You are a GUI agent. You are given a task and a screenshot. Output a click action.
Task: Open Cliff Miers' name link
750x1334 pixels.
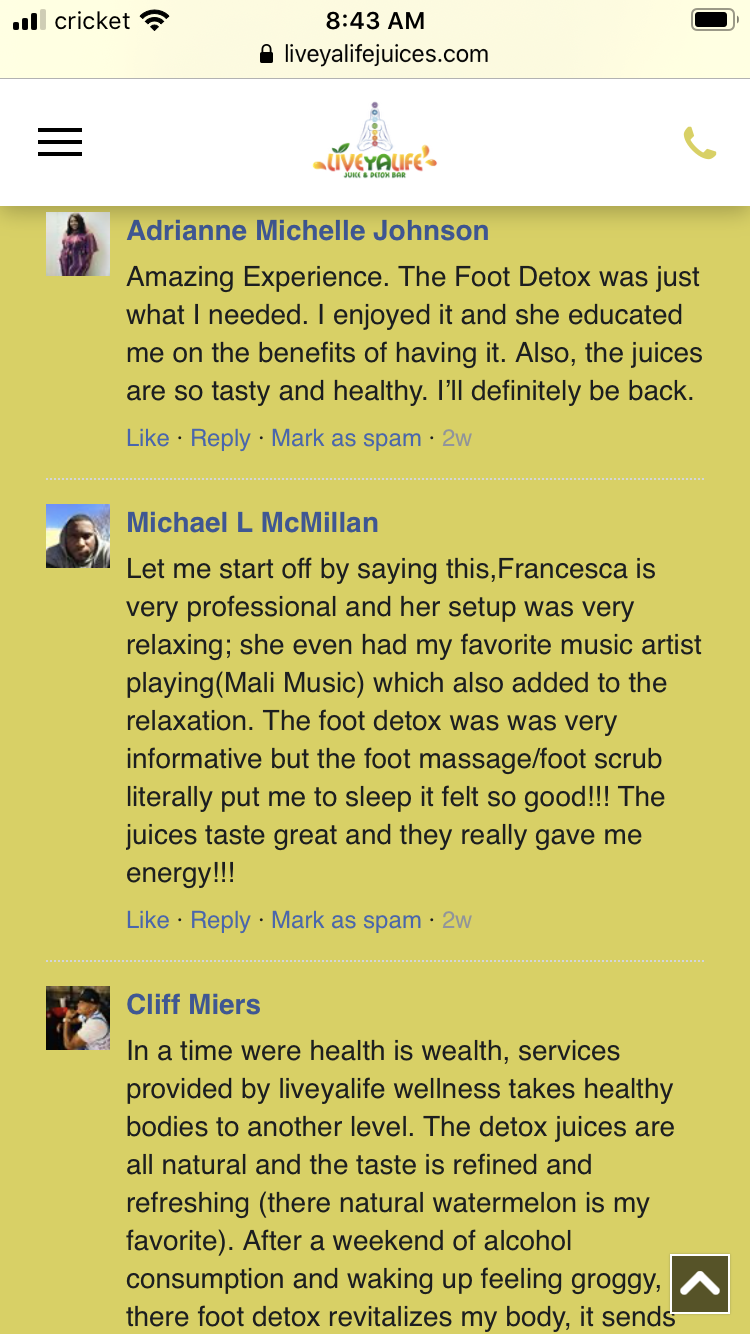pos(193,1005)
